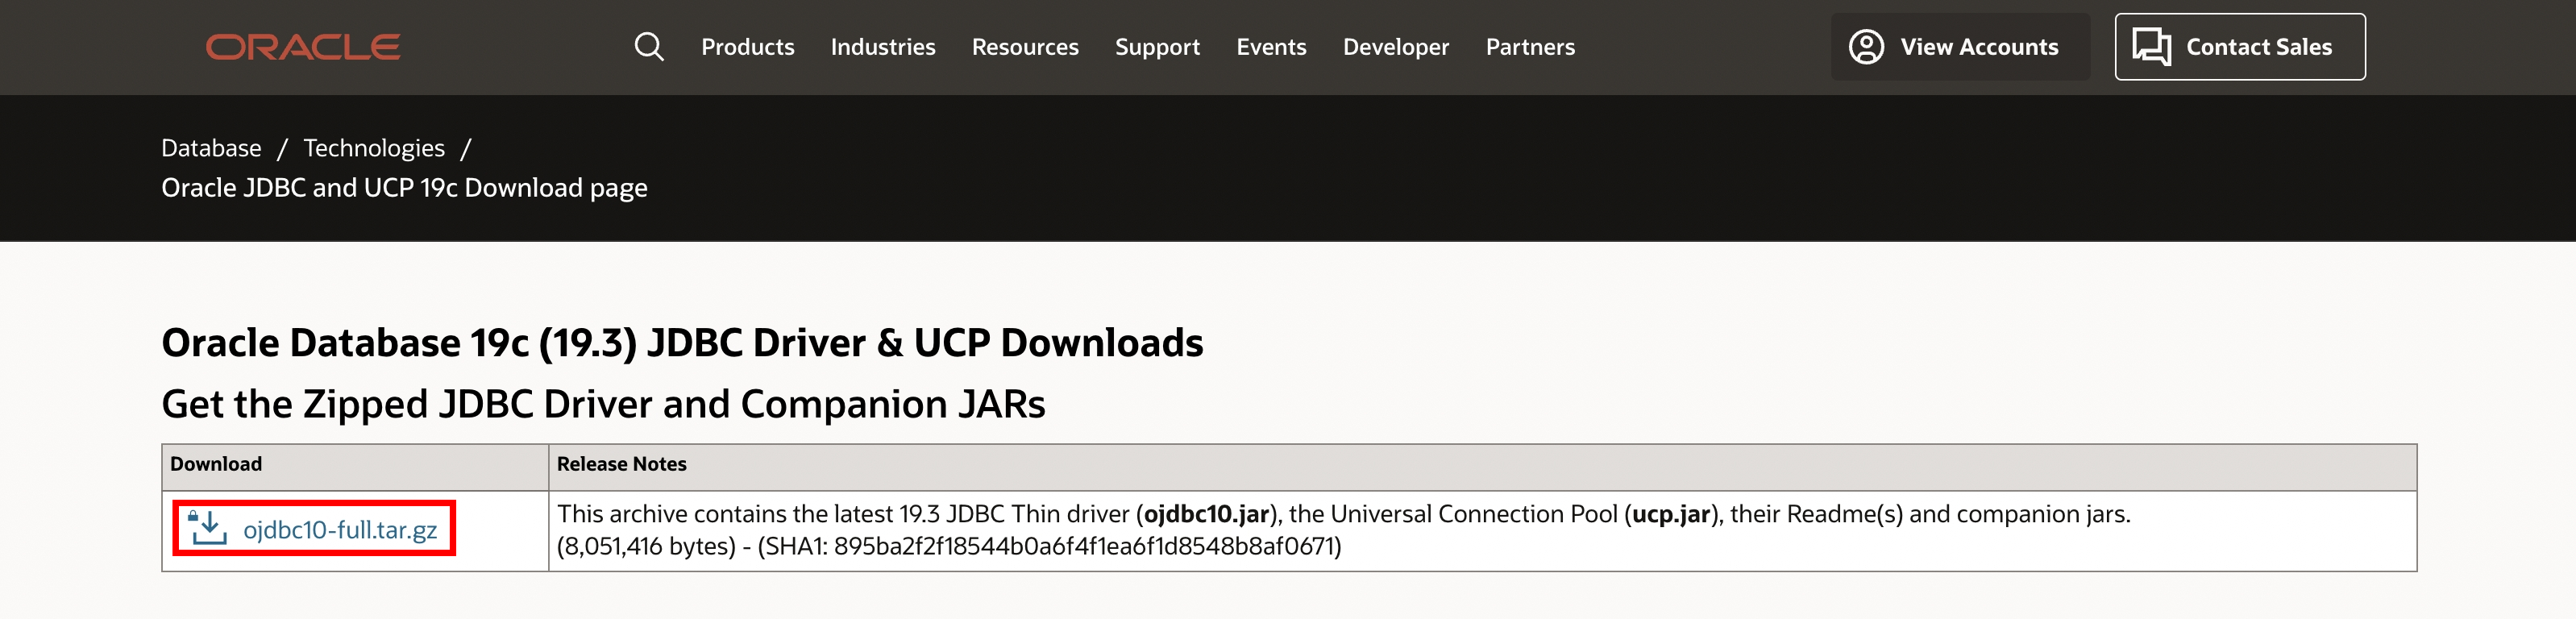
Task: Open the search magnifier icon
Action: click(x=649, y=47)
